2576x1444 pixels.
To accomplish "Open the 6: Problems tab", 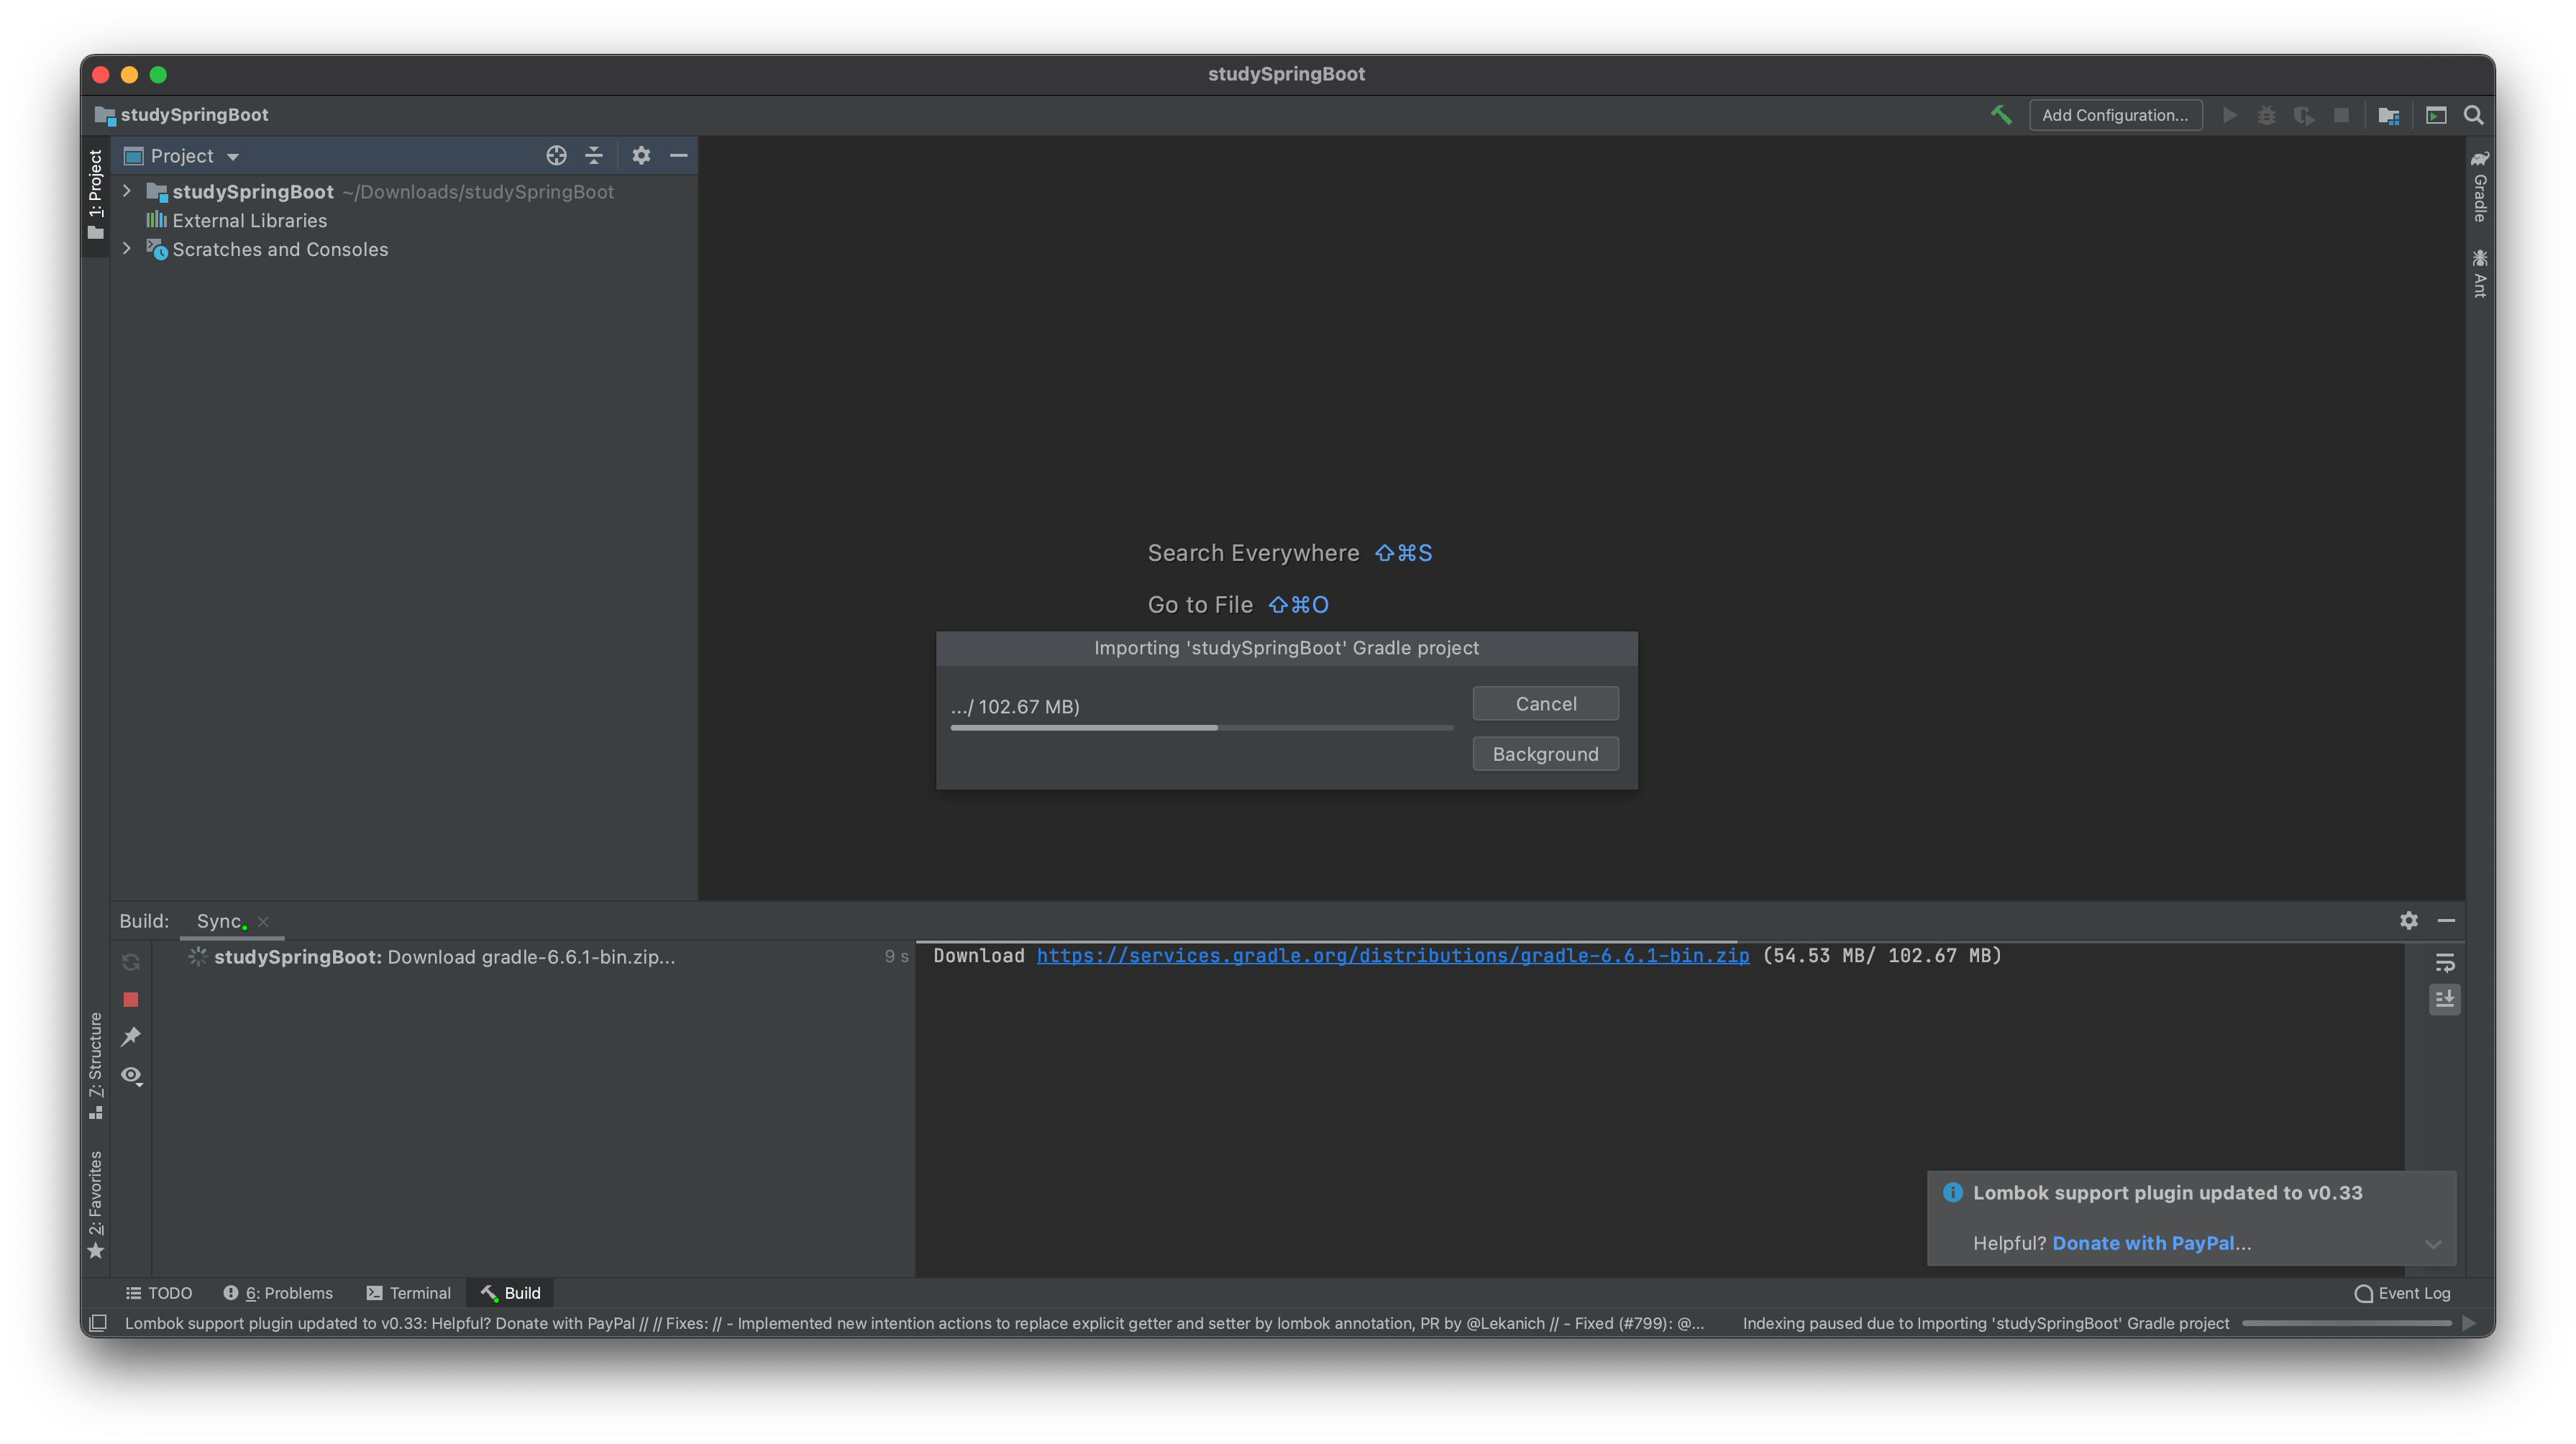I will point(278,1293).
